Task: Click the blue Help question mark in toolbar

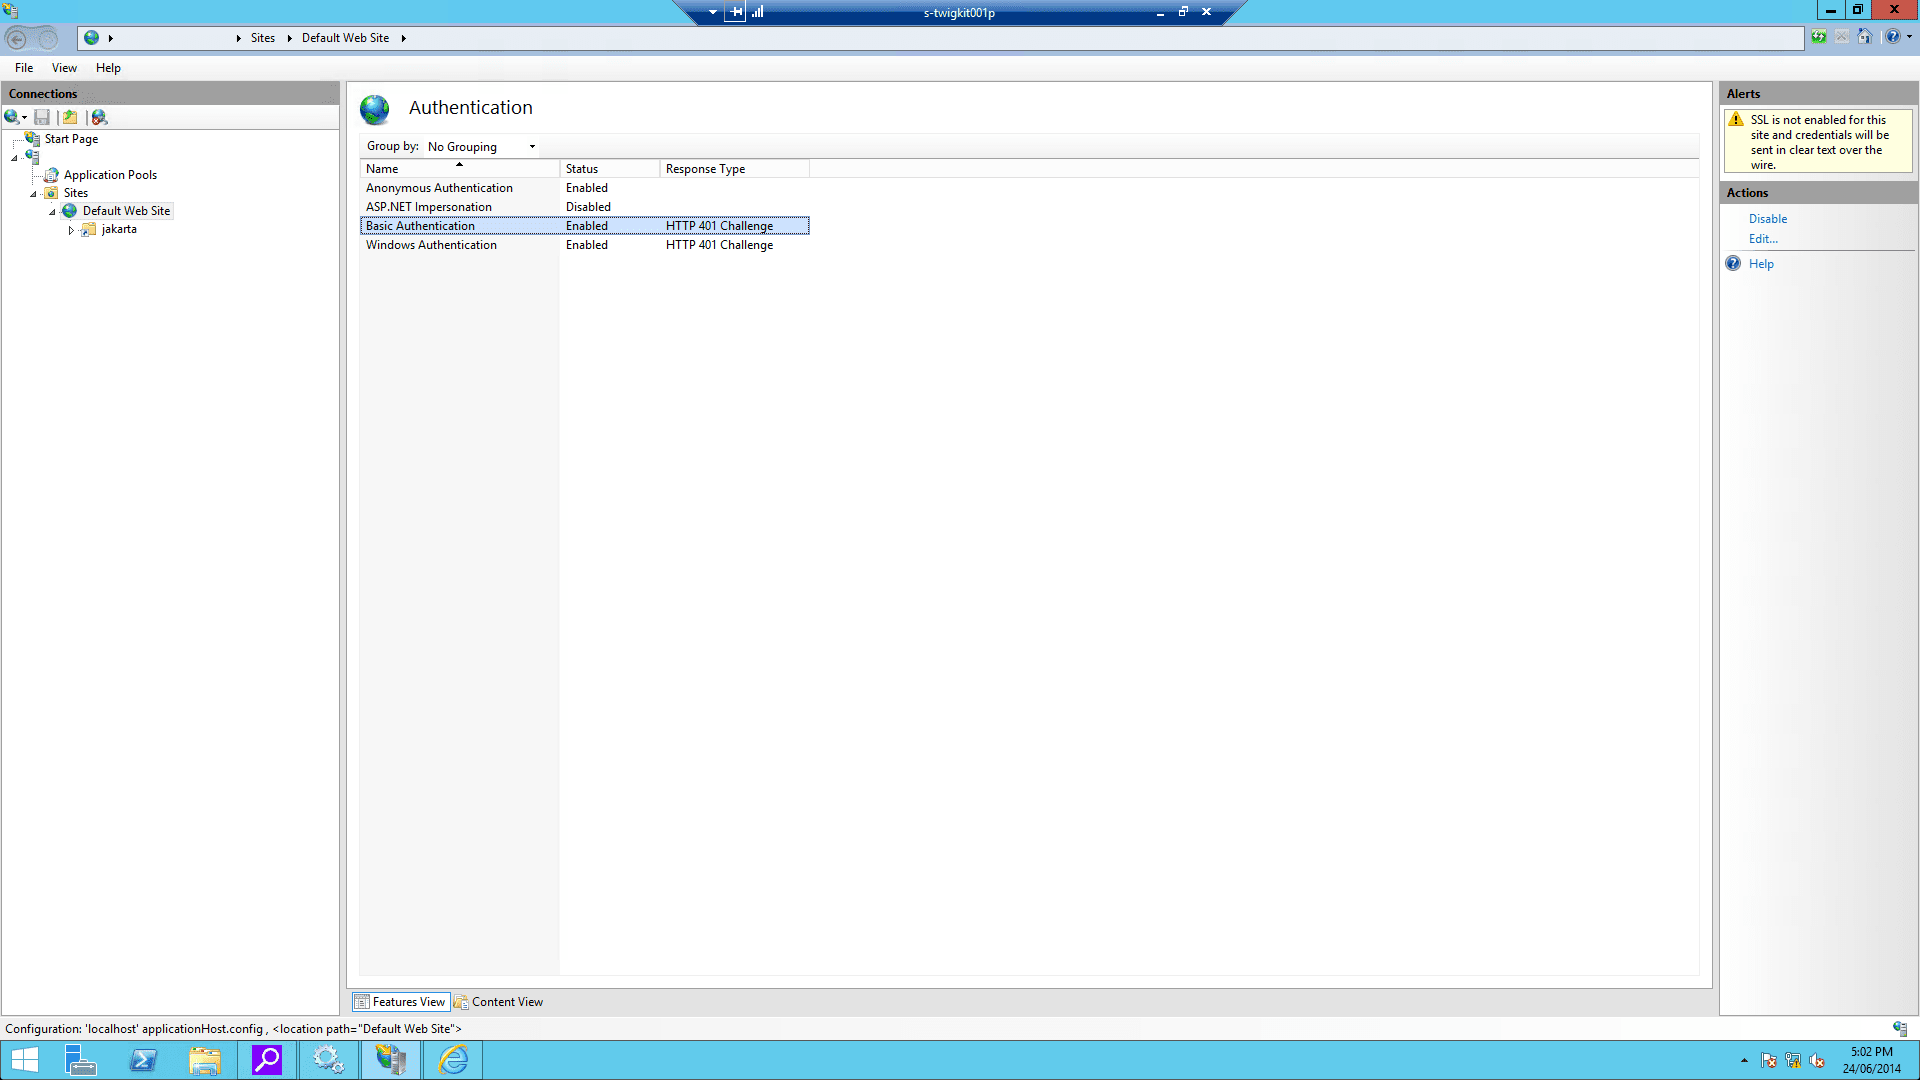Action: (x=1892, y=37)
